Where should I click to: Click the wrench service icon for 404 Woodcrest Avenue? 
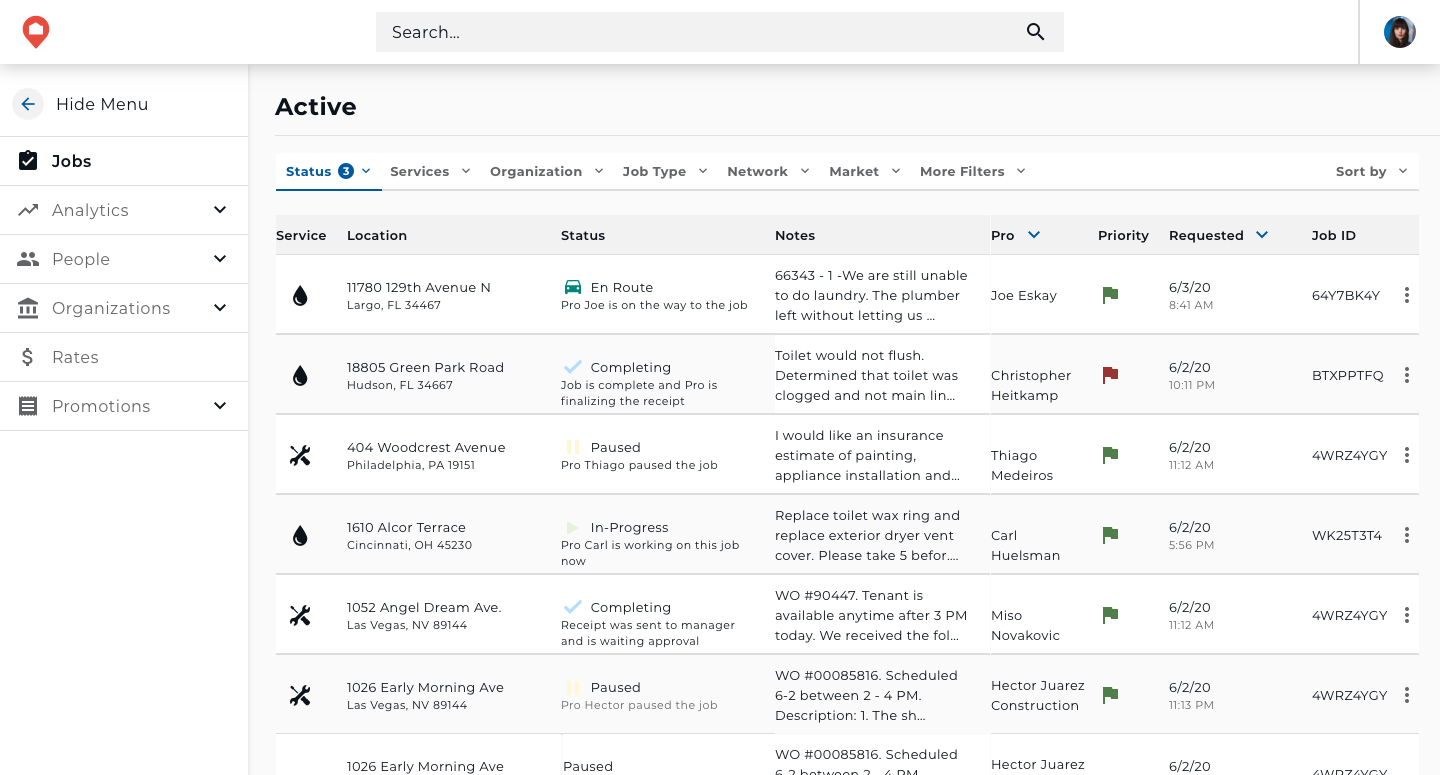tap(300, 455)
